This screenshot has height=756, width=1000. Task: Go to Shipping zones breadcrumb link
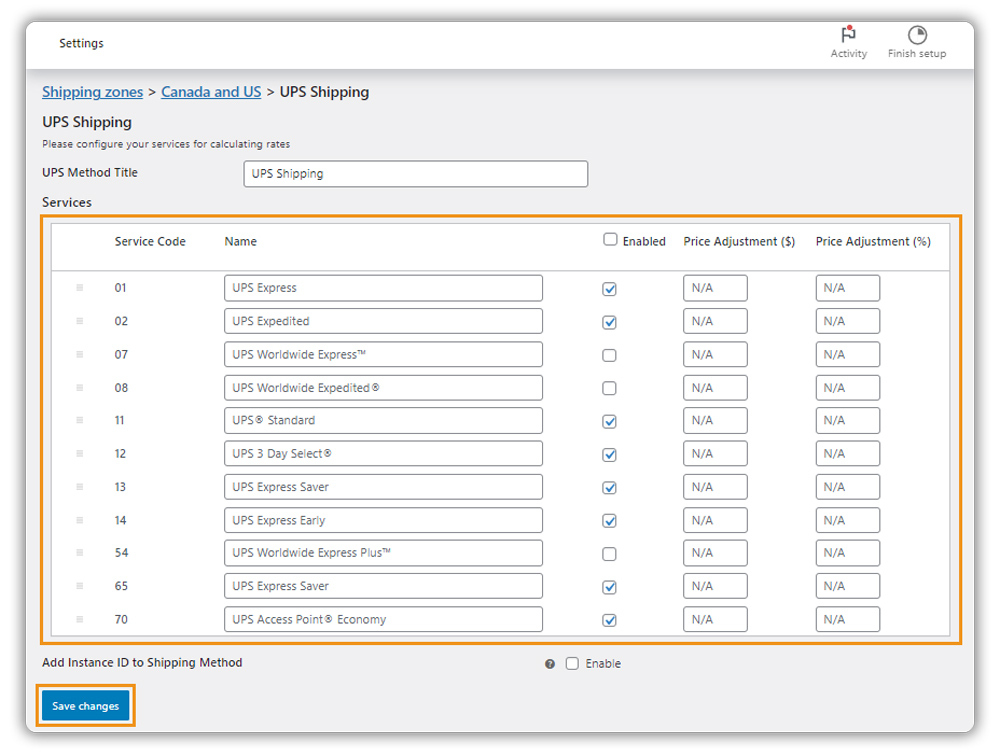pos(92,92)
